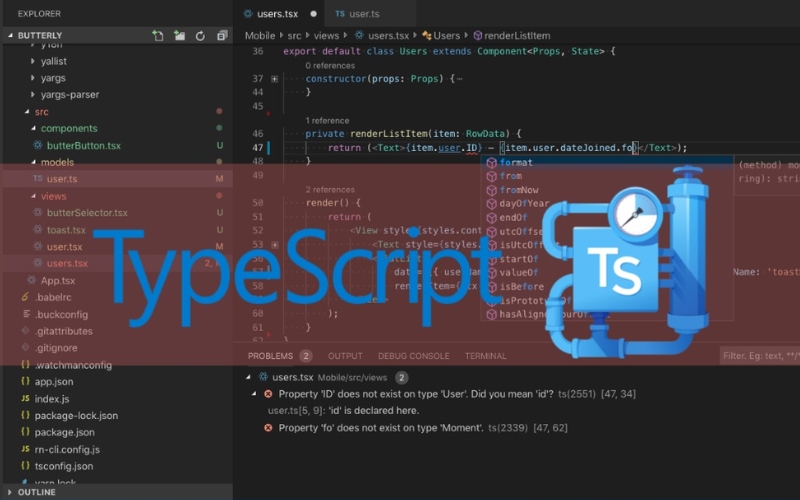Unfold the constructor at line 37
Image resolution: width=800 pixels, height=500 pixels.
click(274, 79)
